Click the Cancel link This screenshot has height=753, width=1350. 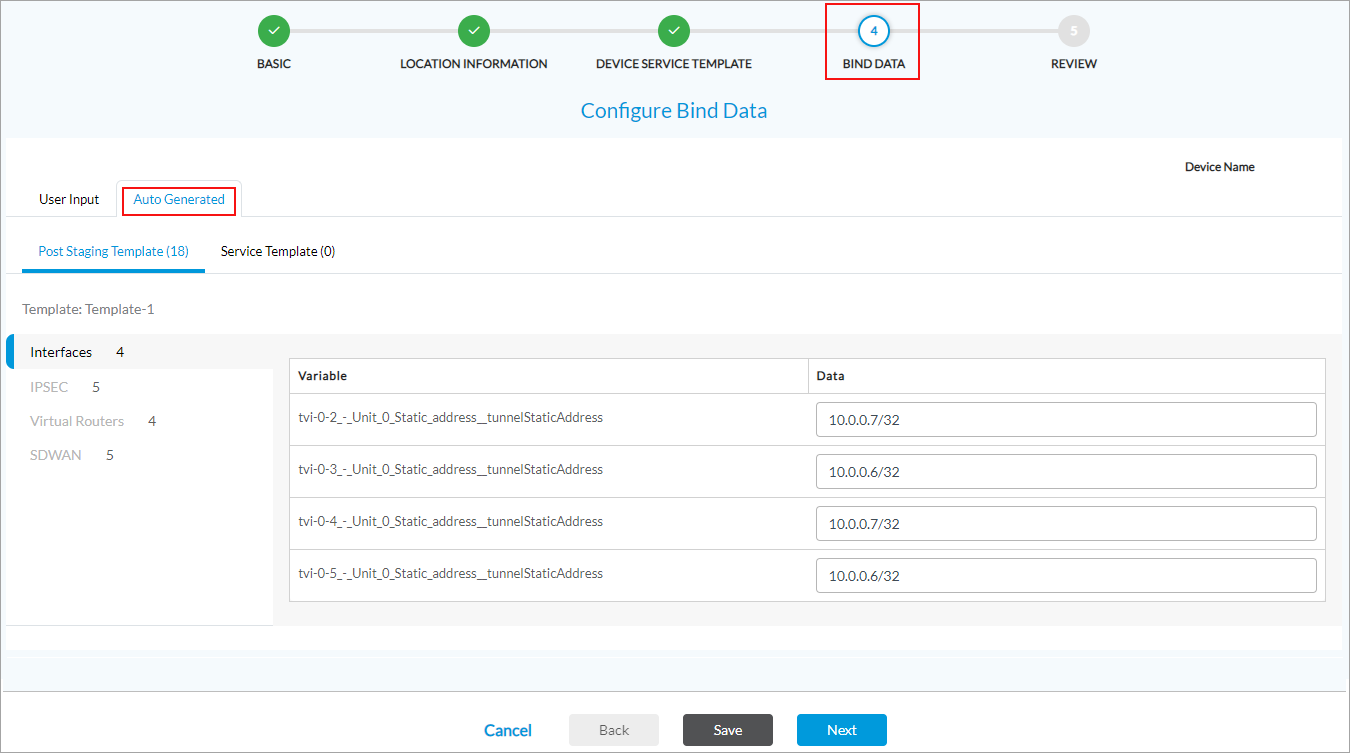point(508,730)
